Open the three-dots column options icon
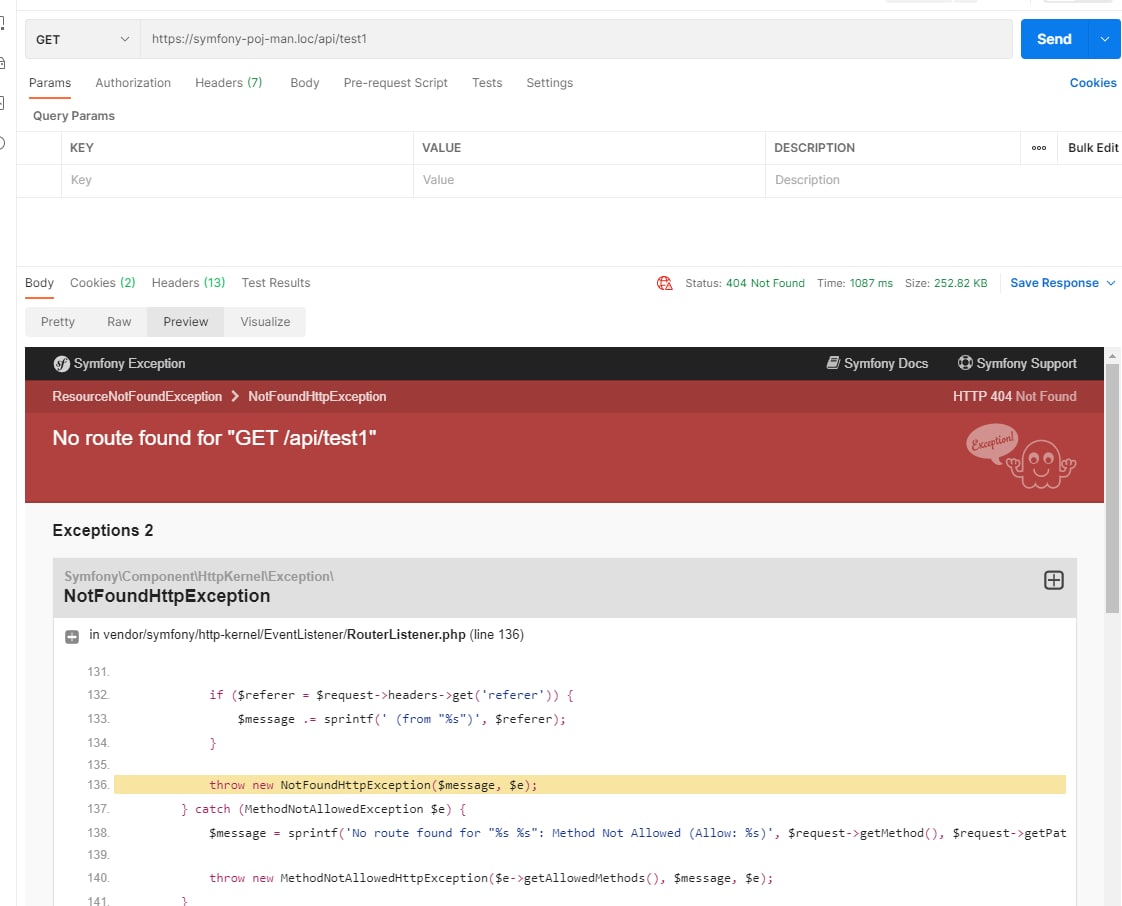 pos(1039,148)
